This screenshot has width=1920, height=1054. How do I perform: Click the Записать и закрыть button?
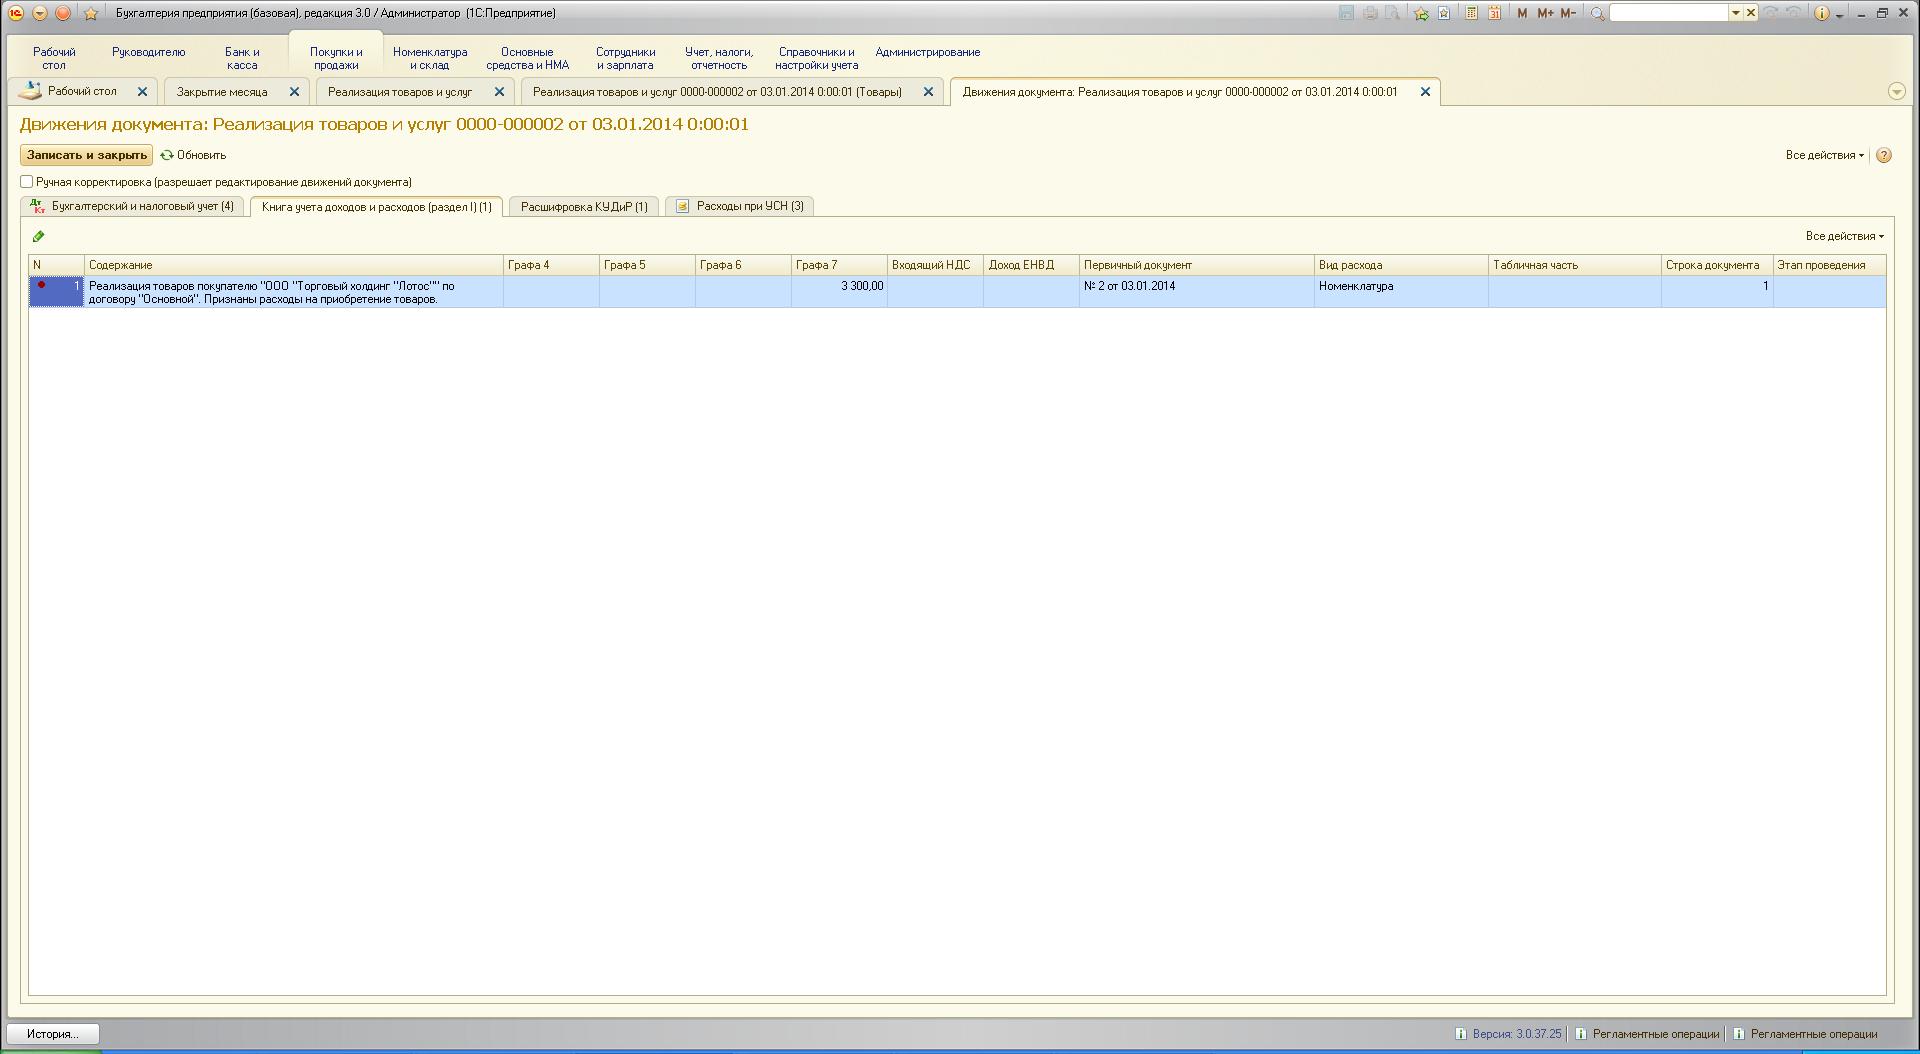(87, 155)
